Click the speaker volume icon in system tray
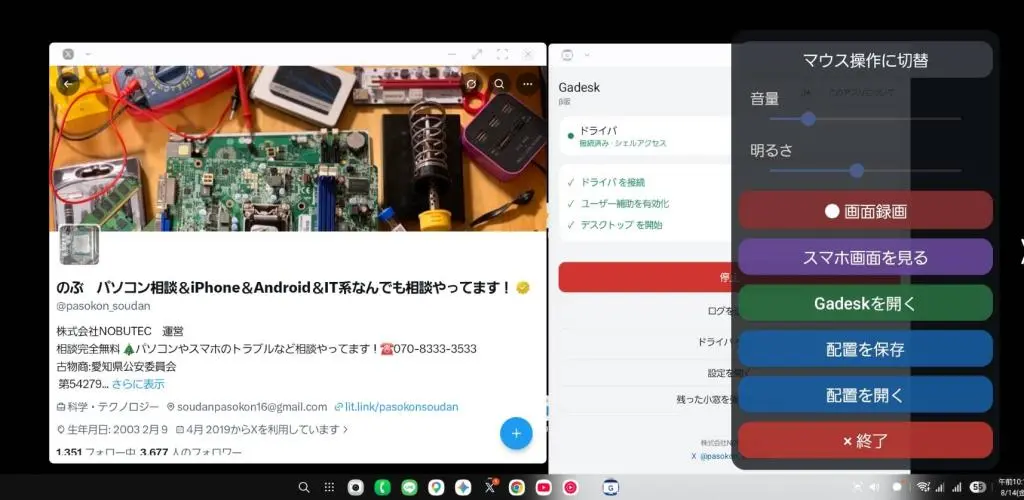Screen dimensions: 1024x500 point(874,487)
